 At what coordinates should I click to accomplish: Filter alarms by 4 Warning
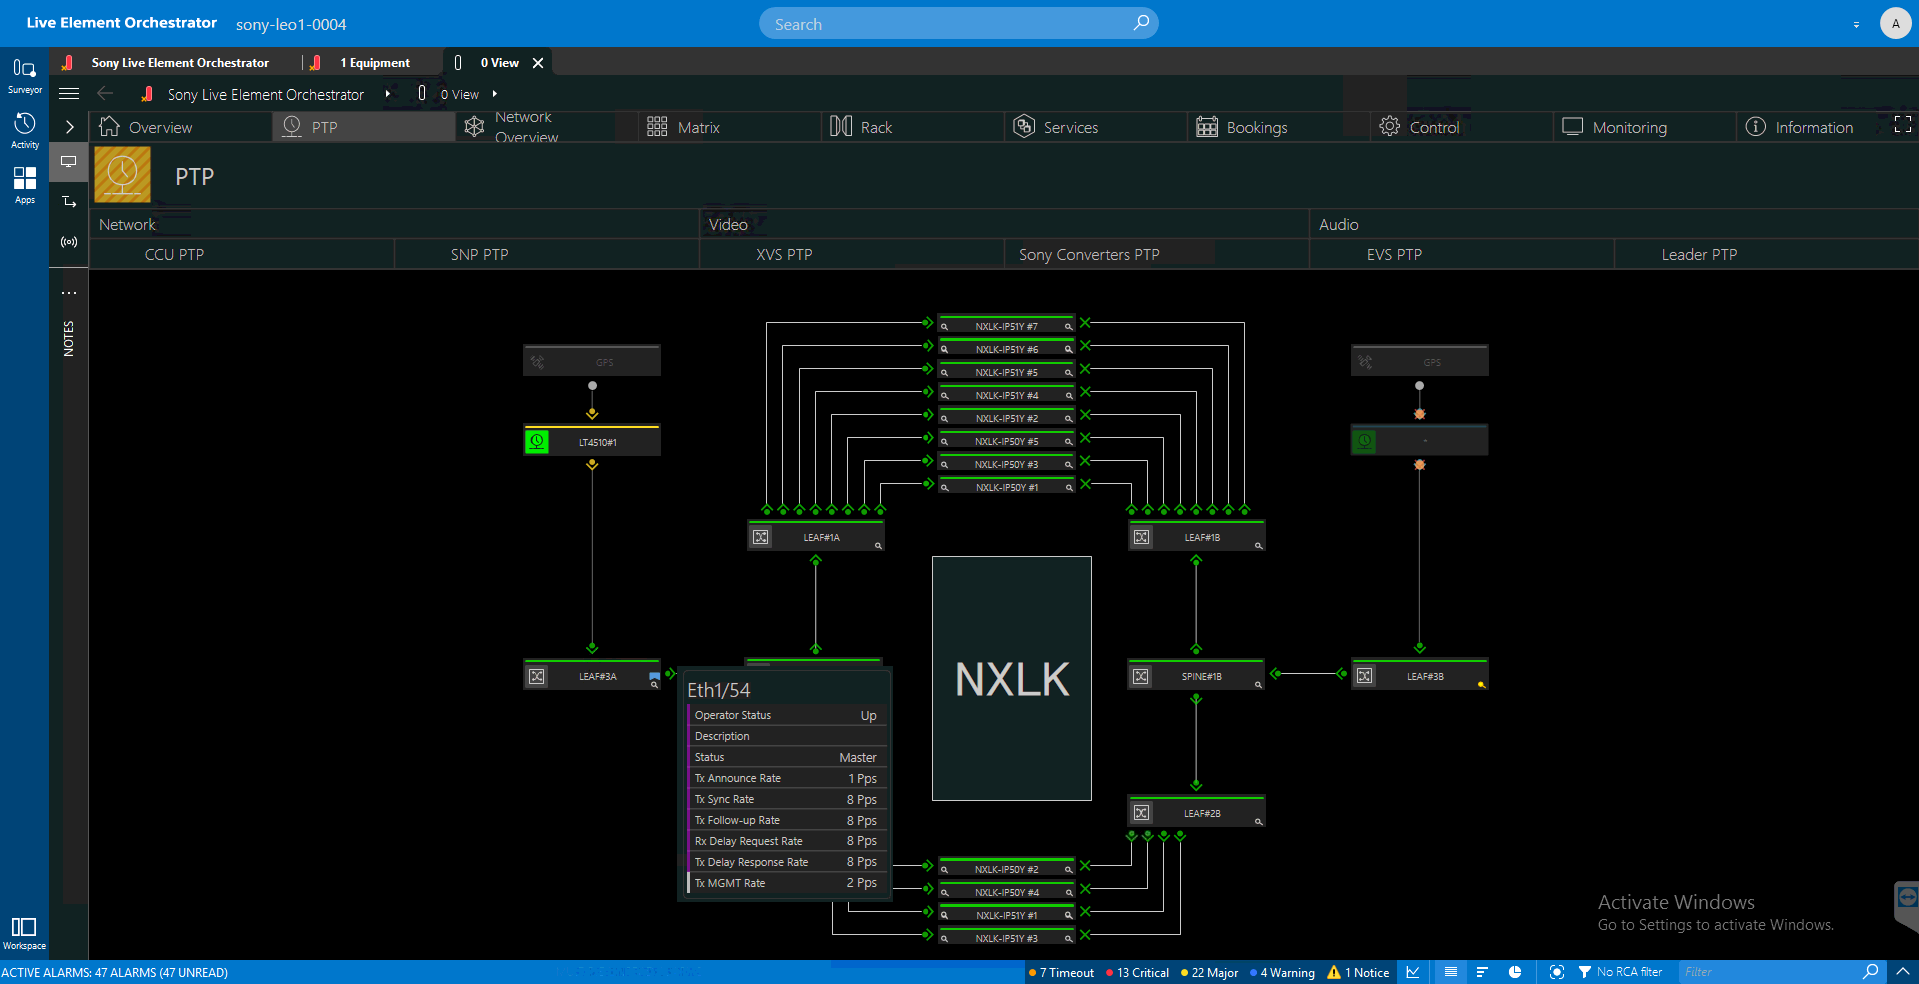point(1283,972)
